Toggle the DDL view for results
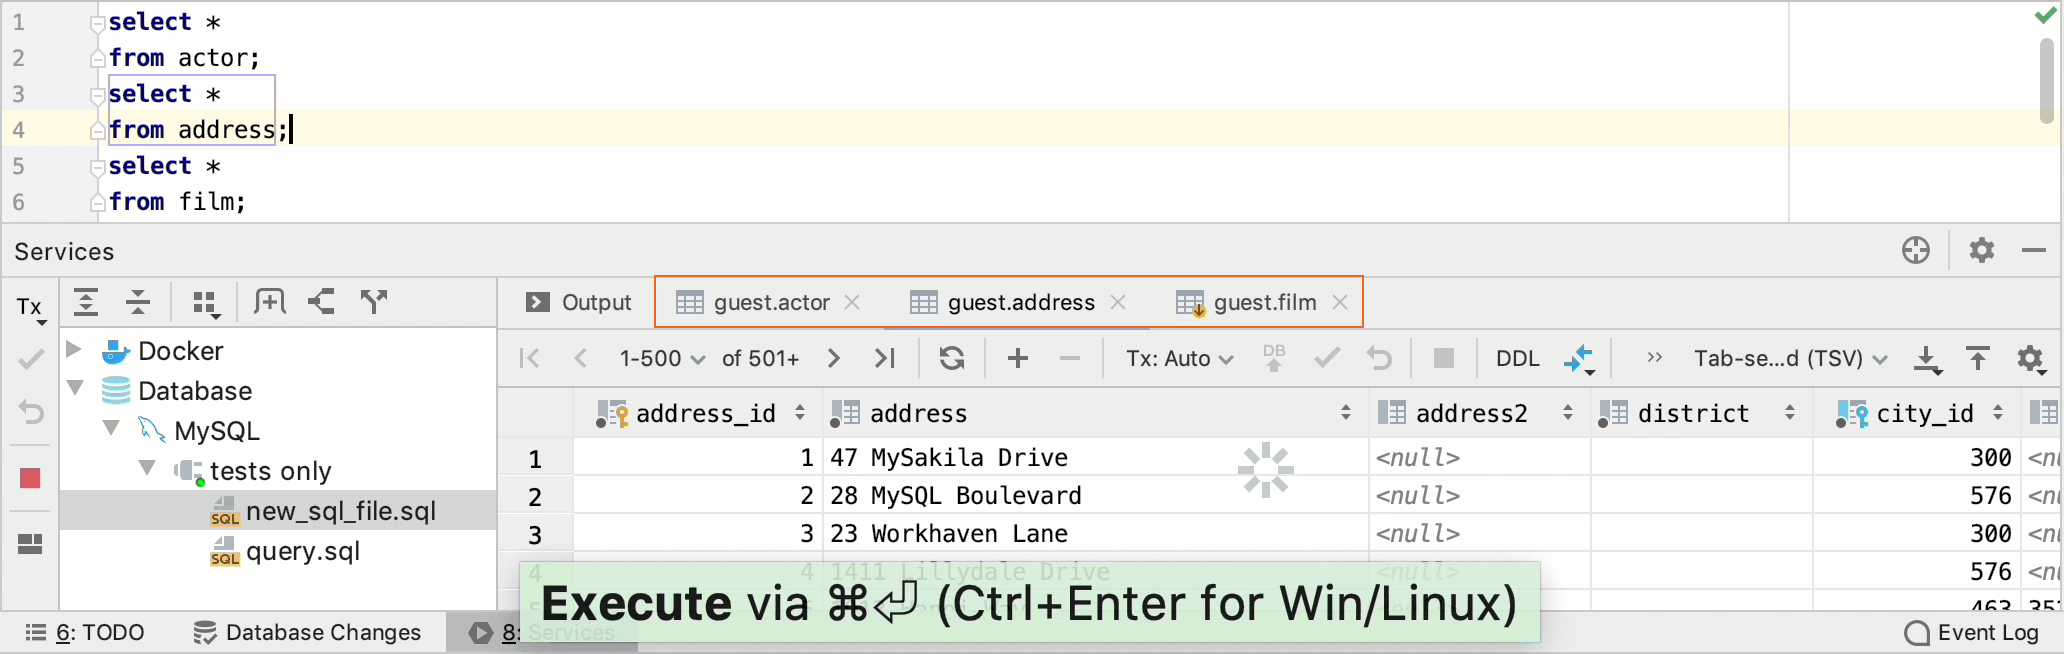 (1517, 358)
